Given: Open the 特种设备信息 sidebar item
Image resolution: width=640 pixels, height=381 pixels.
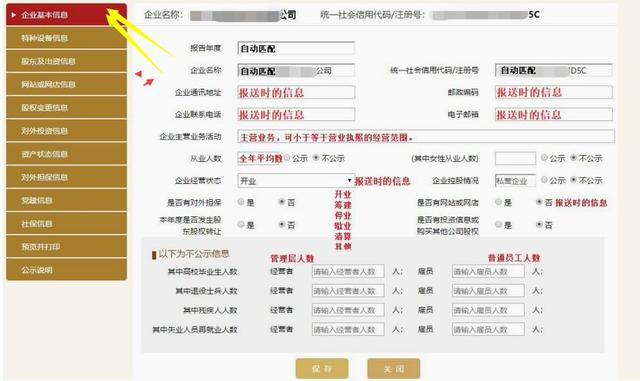Looking at the screenshot, I should (x=66, y=38).
